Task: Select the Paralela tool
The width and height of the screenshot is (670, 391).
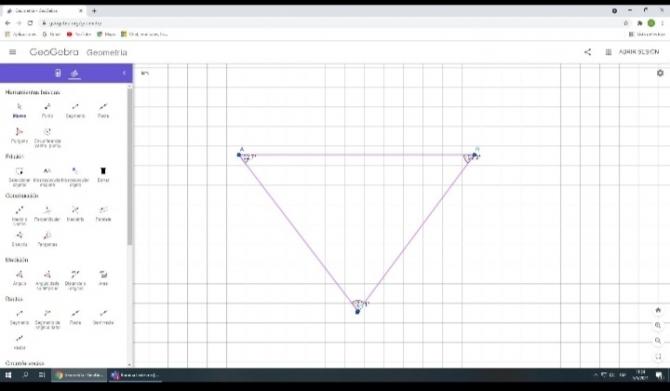Action: (x=103, y=214)
